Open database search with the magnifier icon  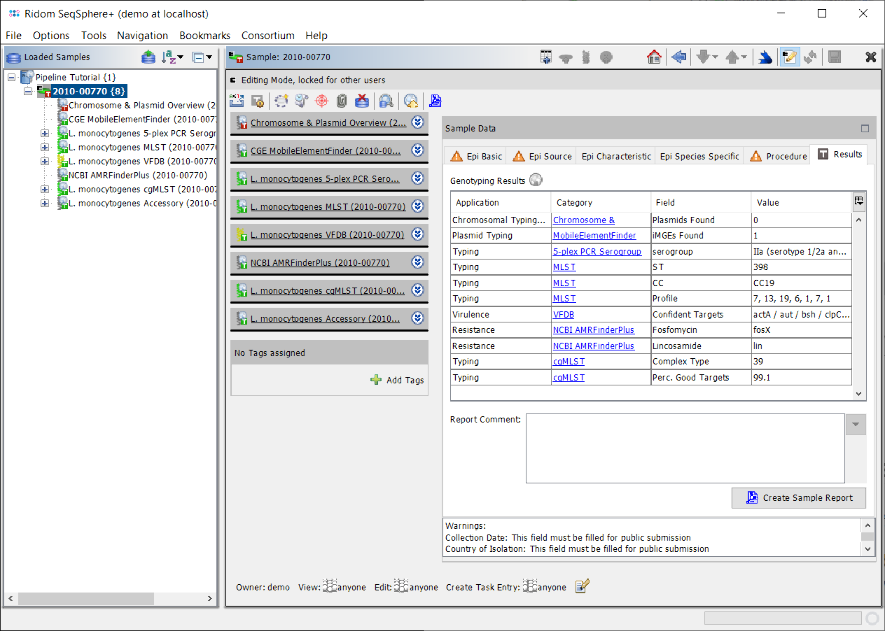click(x=385, y=100)
